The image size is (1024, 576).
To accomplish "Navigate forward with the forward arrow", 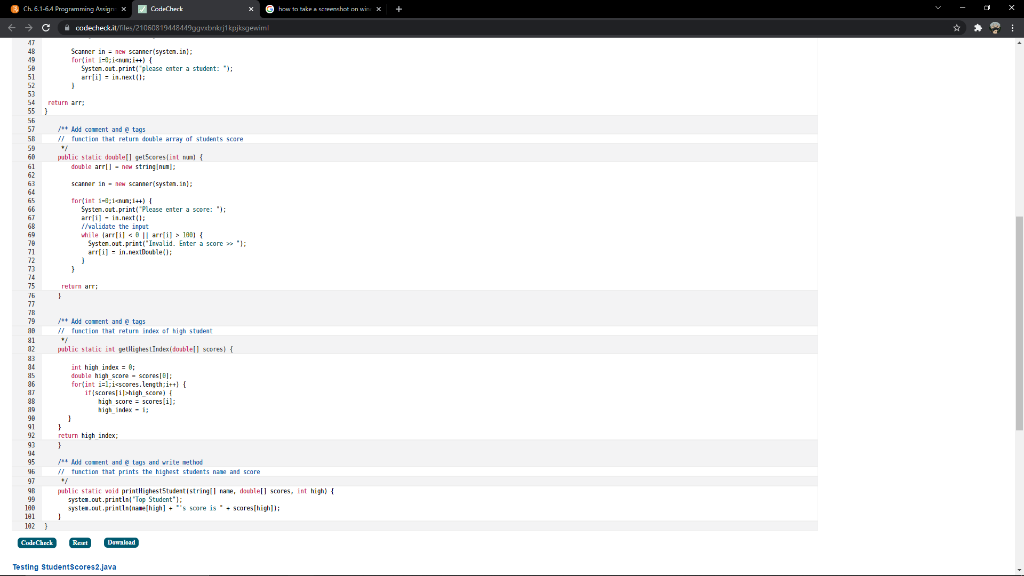I will click(x=27, y=28).
